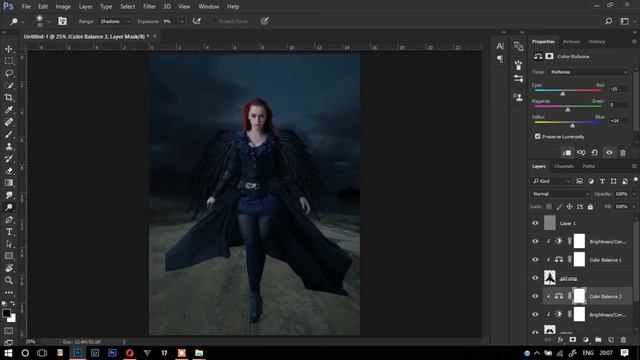Screen dimensions: 640x360
Task: Open the Layers panel menu
Action: click(x=634, y=166)
